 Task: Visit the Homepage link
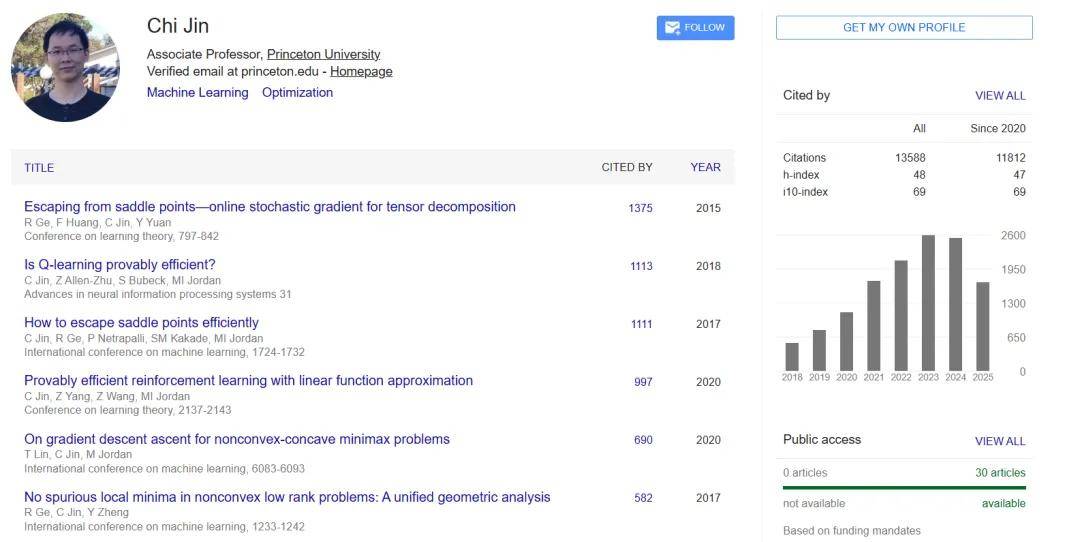[361, 71]
